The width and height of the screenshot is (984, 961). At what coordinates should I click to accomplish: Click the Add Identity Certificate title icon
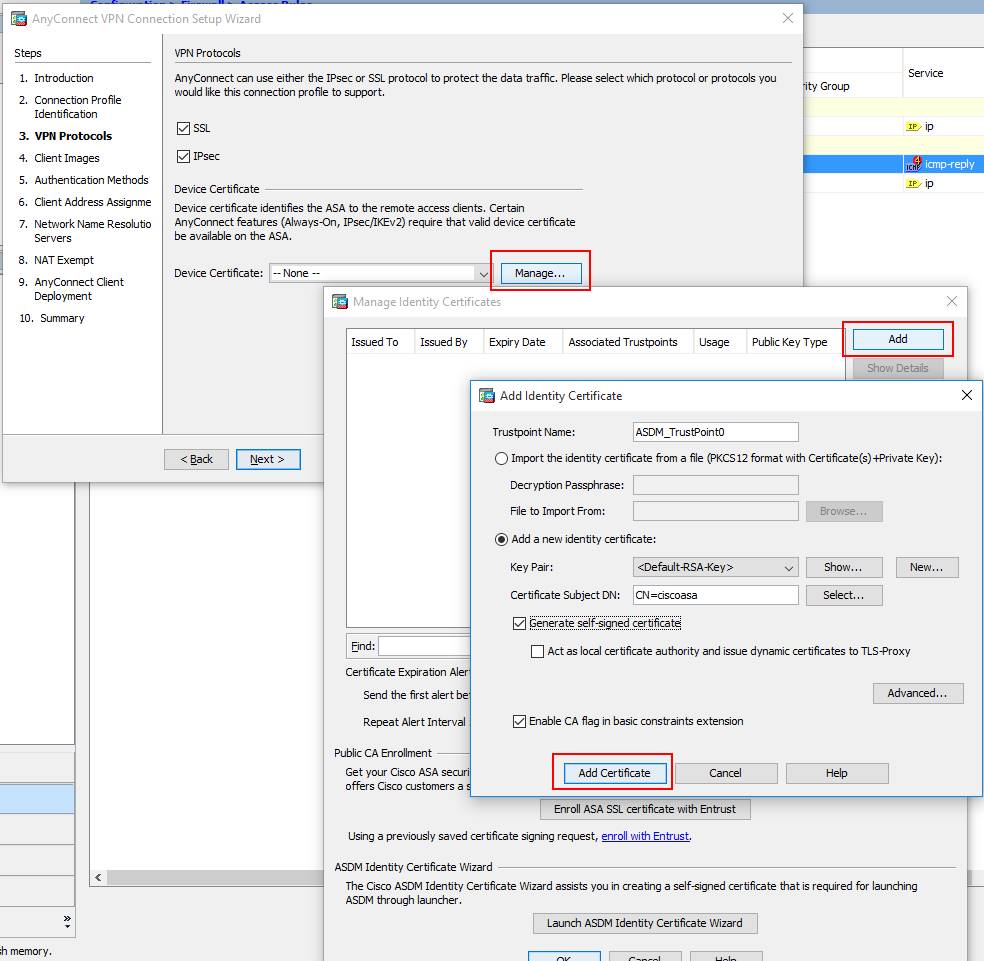tap(487, 395)
